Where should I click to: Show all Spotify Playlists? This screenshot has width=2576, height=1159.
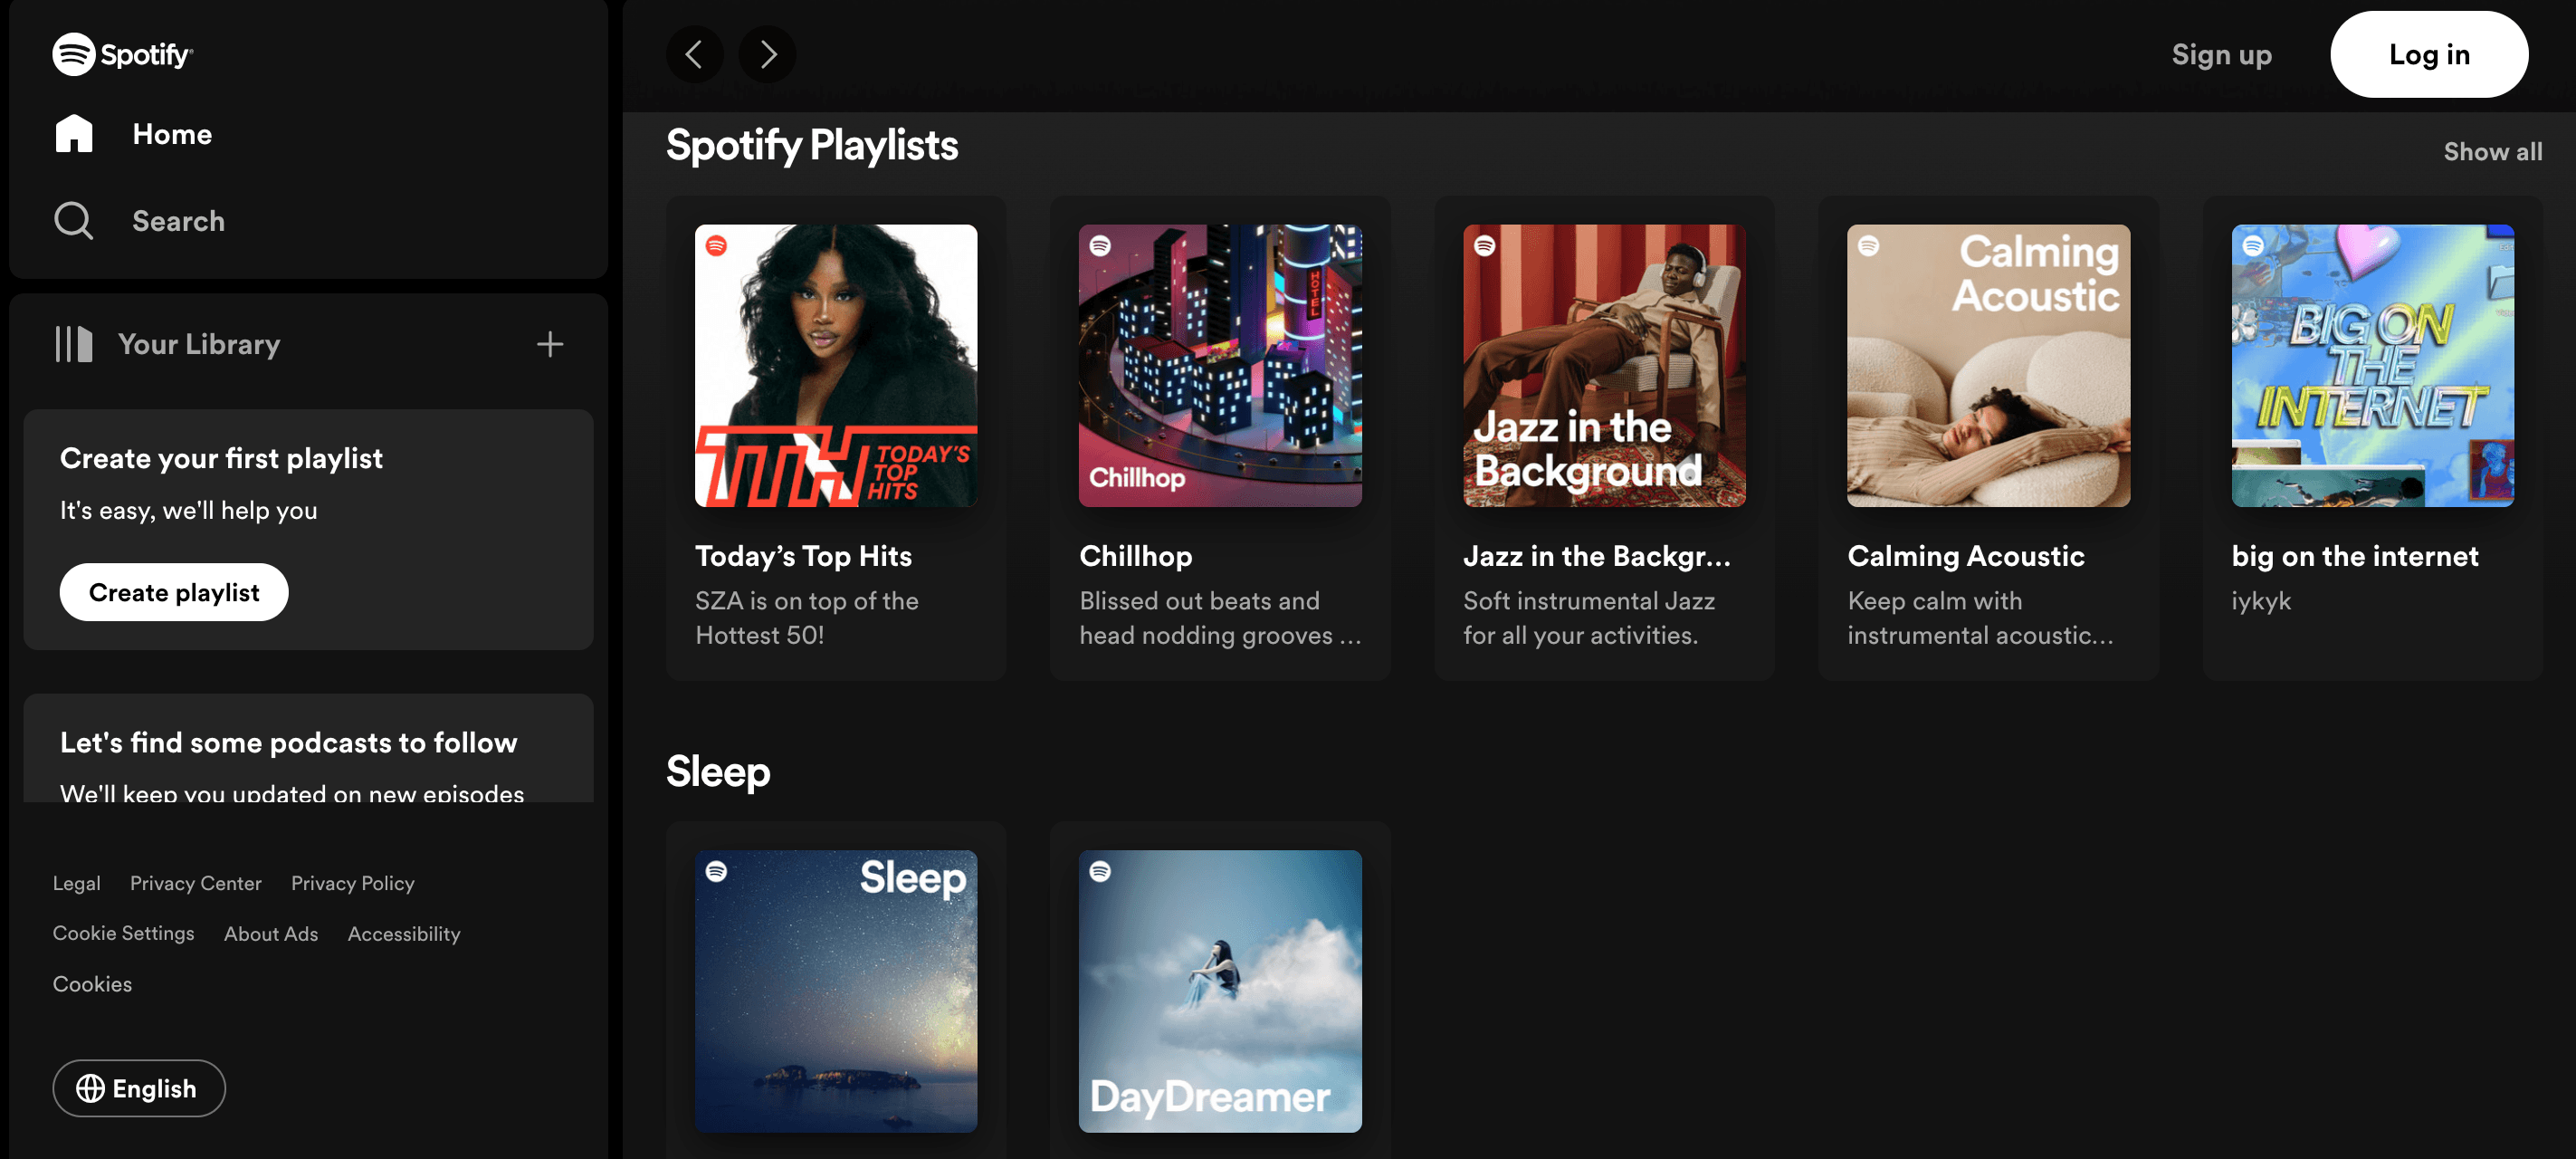click(x=2492, y=151)
